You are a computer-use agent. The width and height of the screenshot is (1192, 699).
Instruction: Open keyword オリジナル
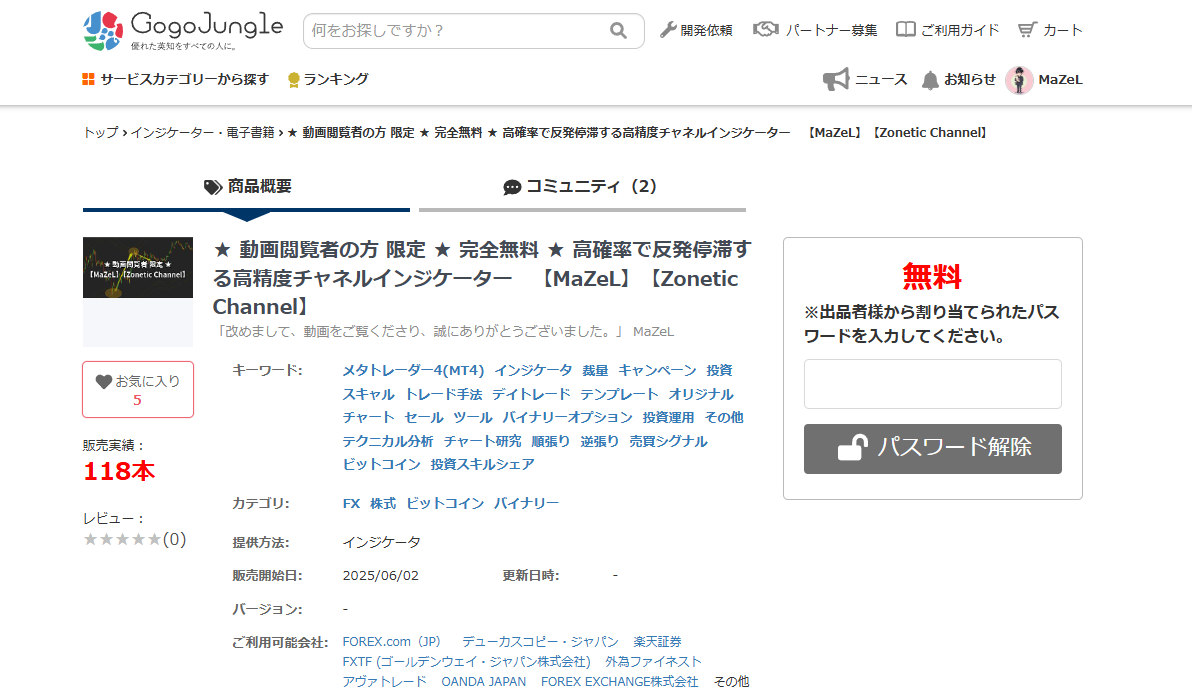click(x=701, y=395)
